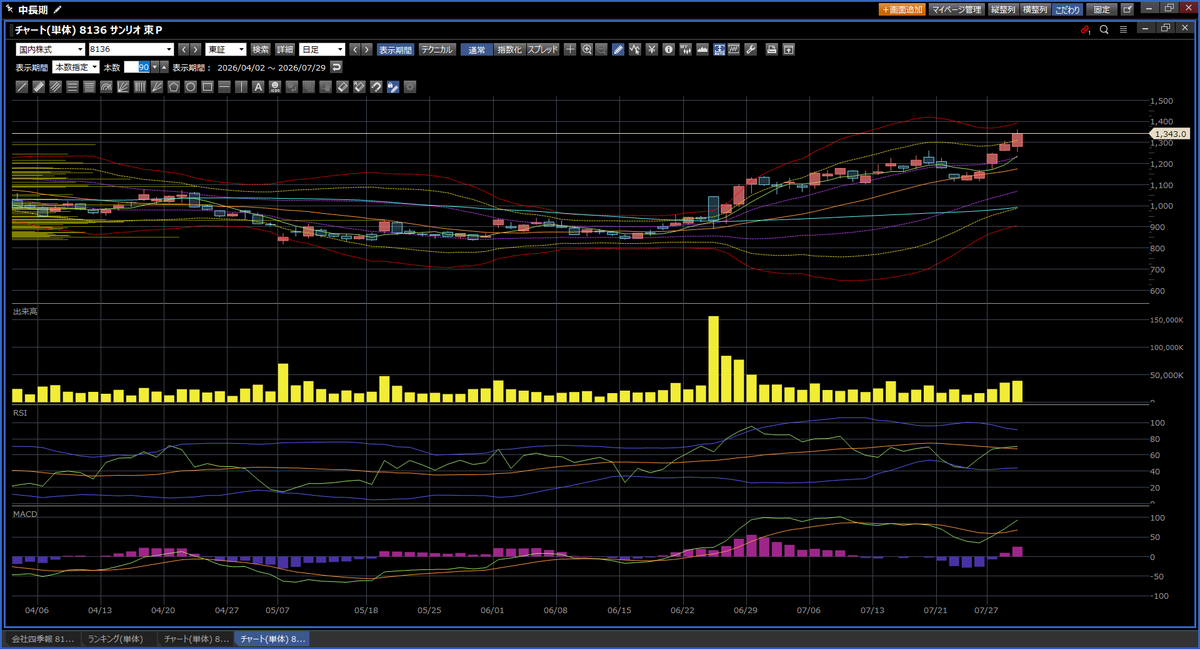Click the ＋画面追加 button
This screenshot has height=650, width=1200.
(x=902, y=8)
